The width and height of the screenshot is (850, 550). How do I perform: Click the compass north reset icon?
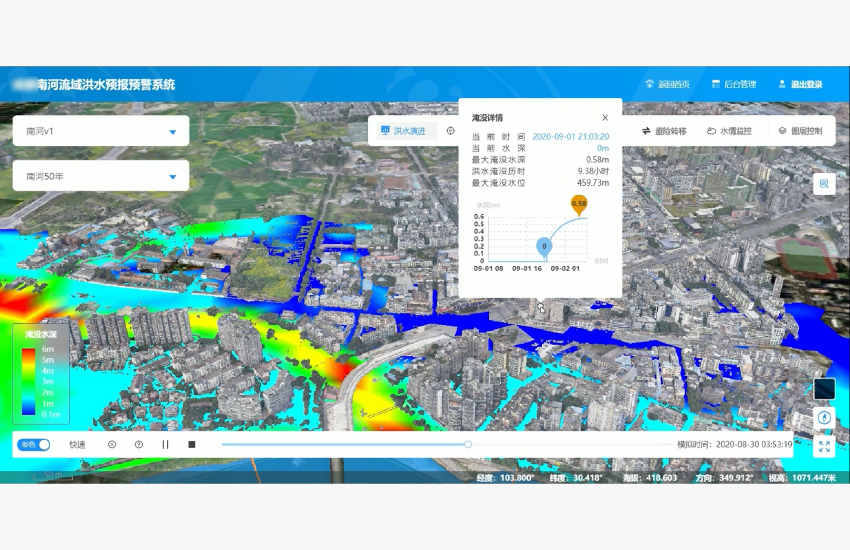[x=824, y=418]
